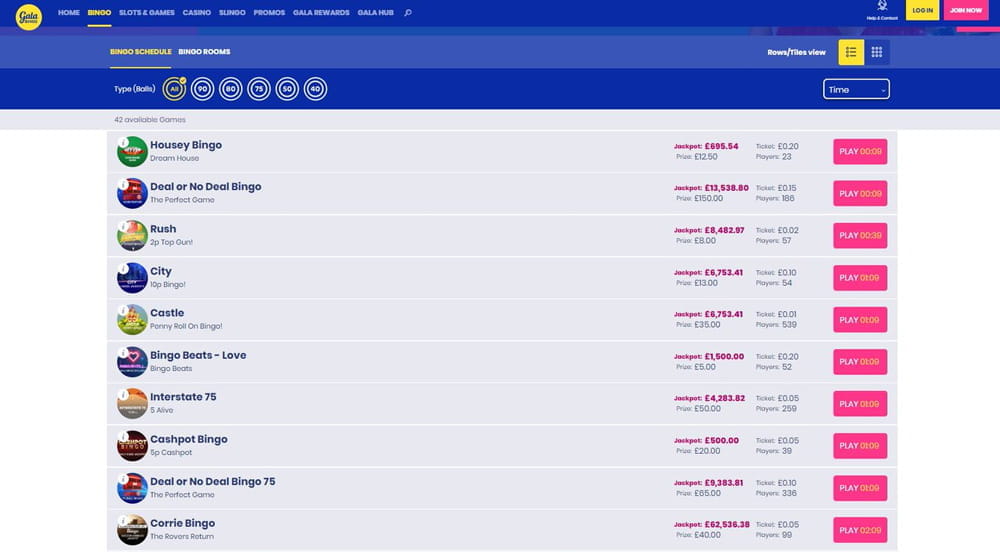Image resolution: width=1000 pixels, height=552 pixels.
Task: Click '42 available Games' text
Action: pos(150,120)
